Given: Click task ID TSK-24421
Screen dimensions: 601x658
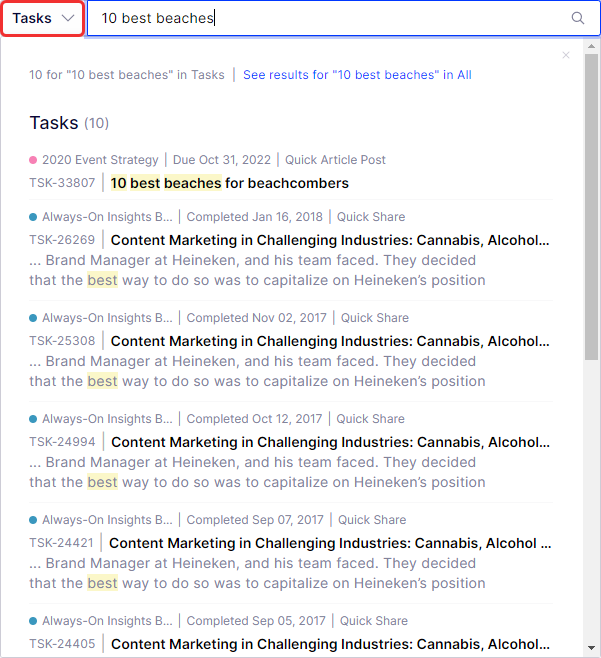Looking at the screenshot, I should click(x=61, y=543).
